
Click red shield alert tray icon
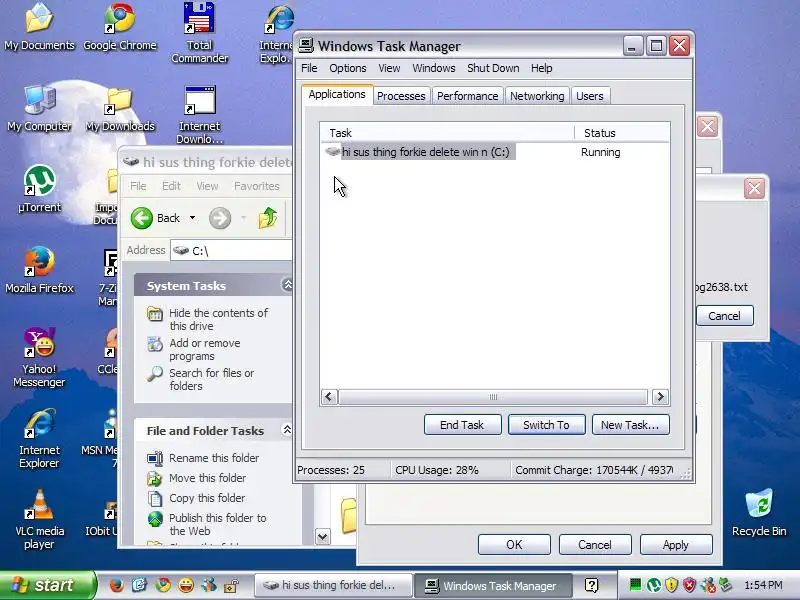click(689, 585)
